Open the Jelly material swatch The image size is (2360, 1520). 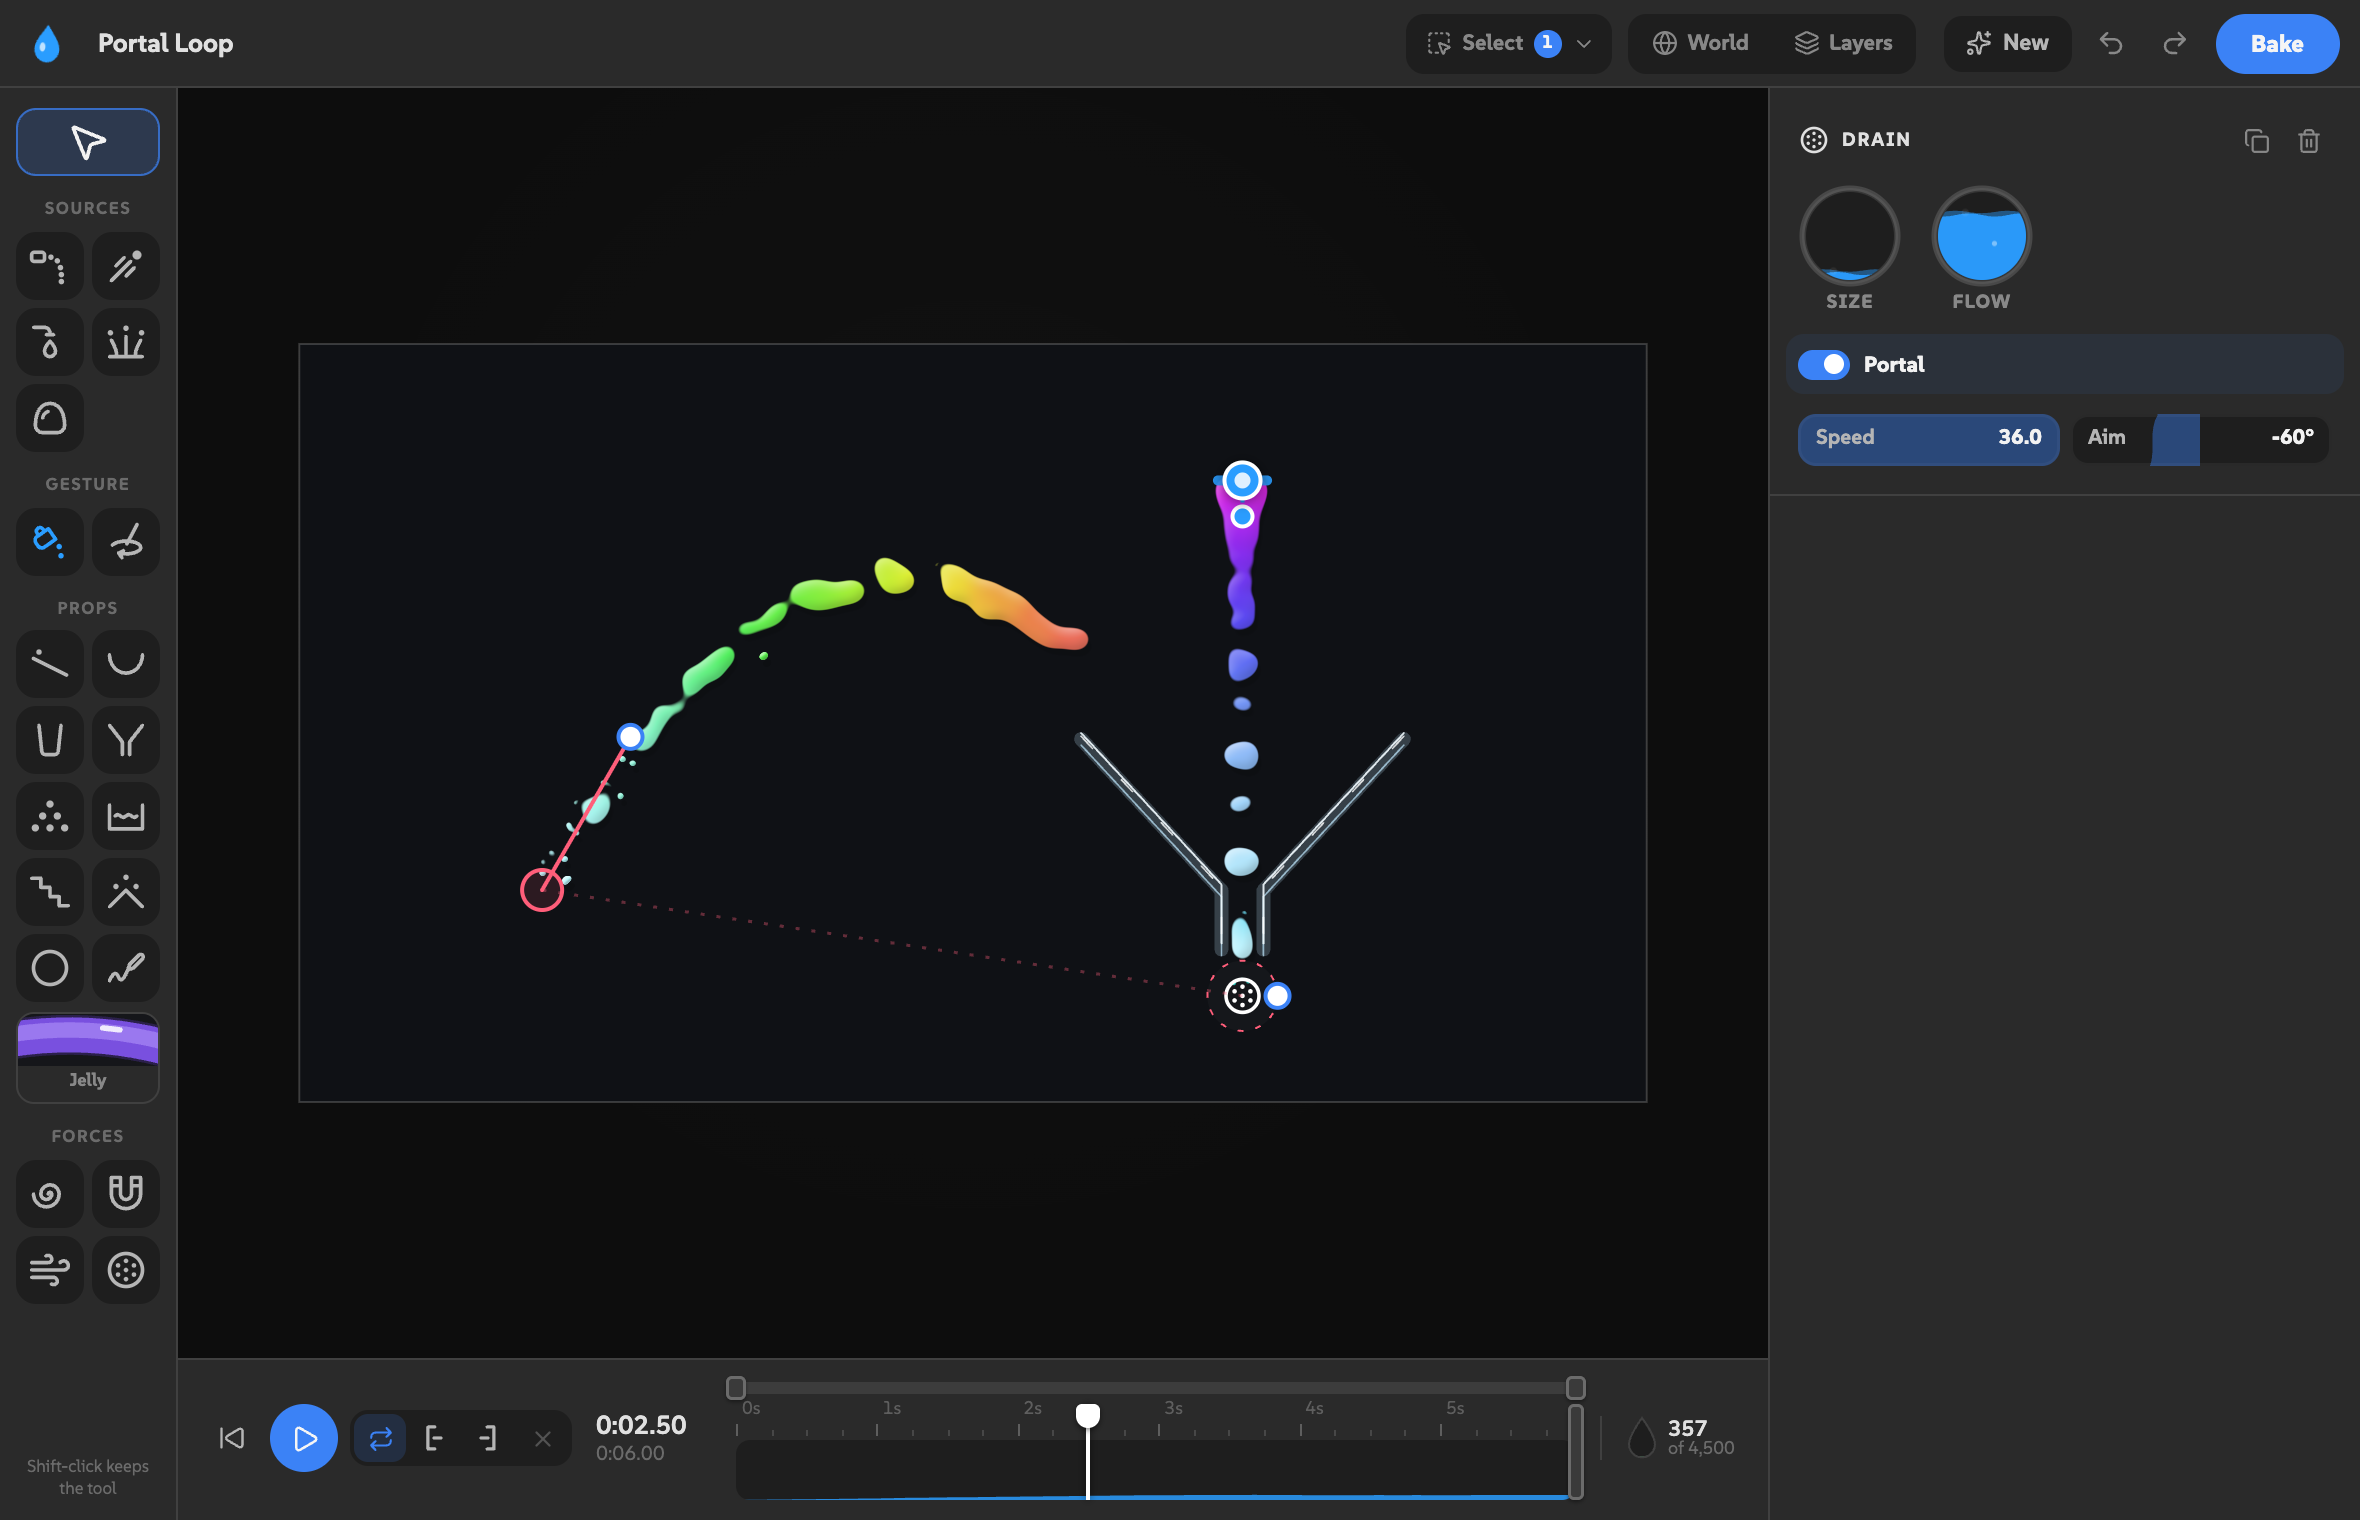[88, 1058]
